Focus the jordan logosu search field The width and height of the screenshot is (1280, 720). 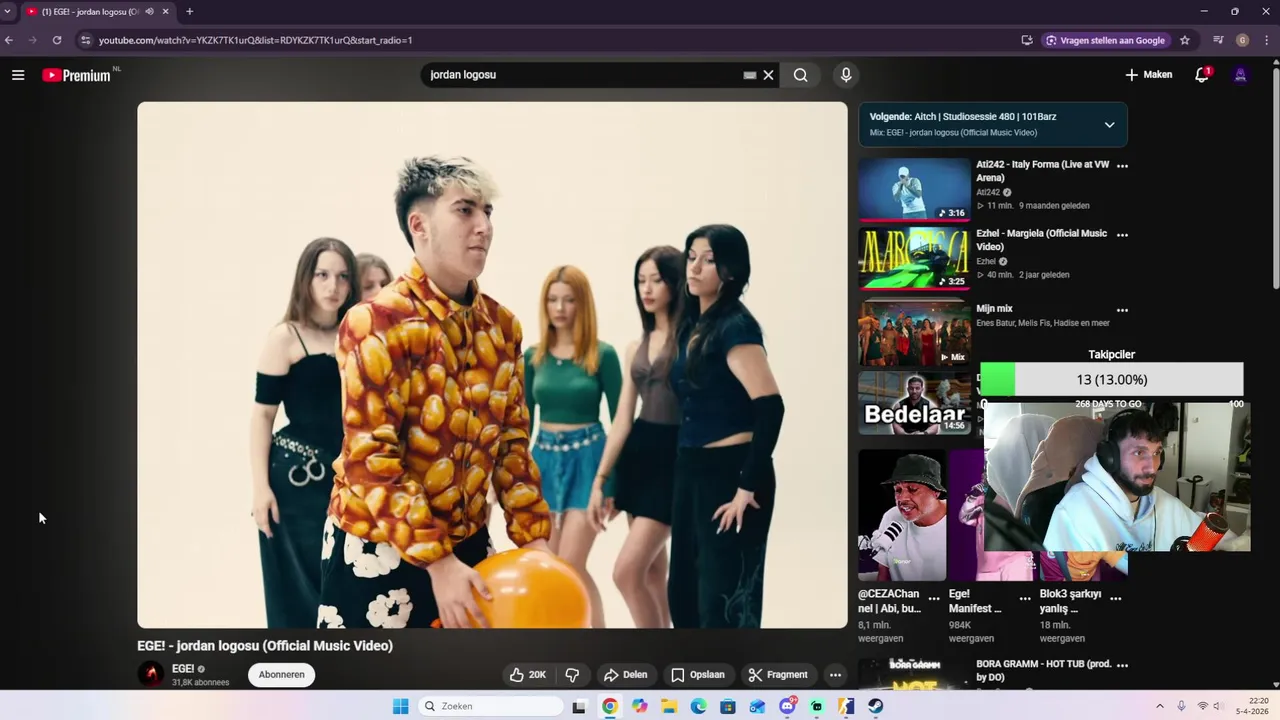(584, 75)
